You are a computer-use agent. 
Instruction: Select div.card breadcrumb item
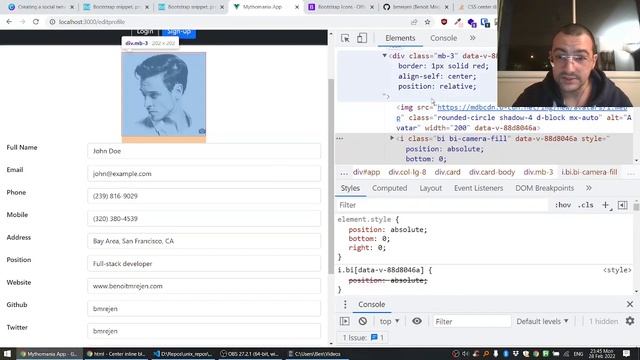tap(447, 172)
